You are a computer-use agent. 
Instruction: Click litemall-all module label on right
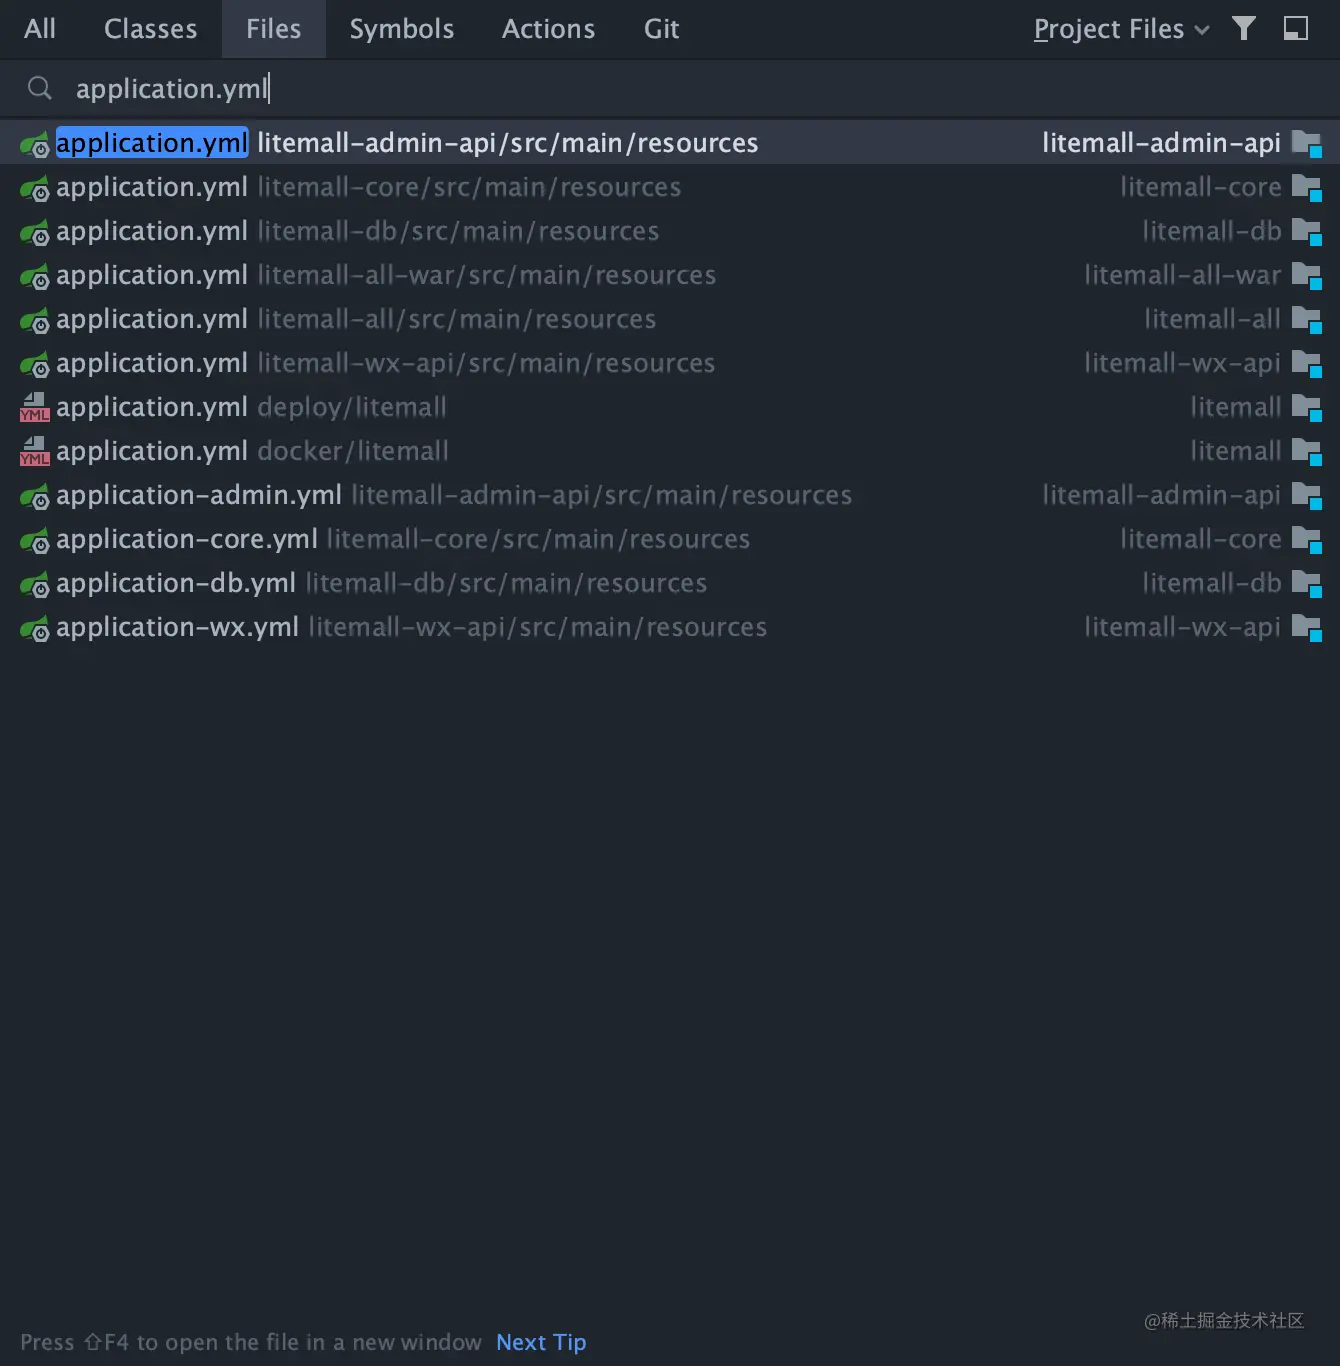coord(1213,319)
